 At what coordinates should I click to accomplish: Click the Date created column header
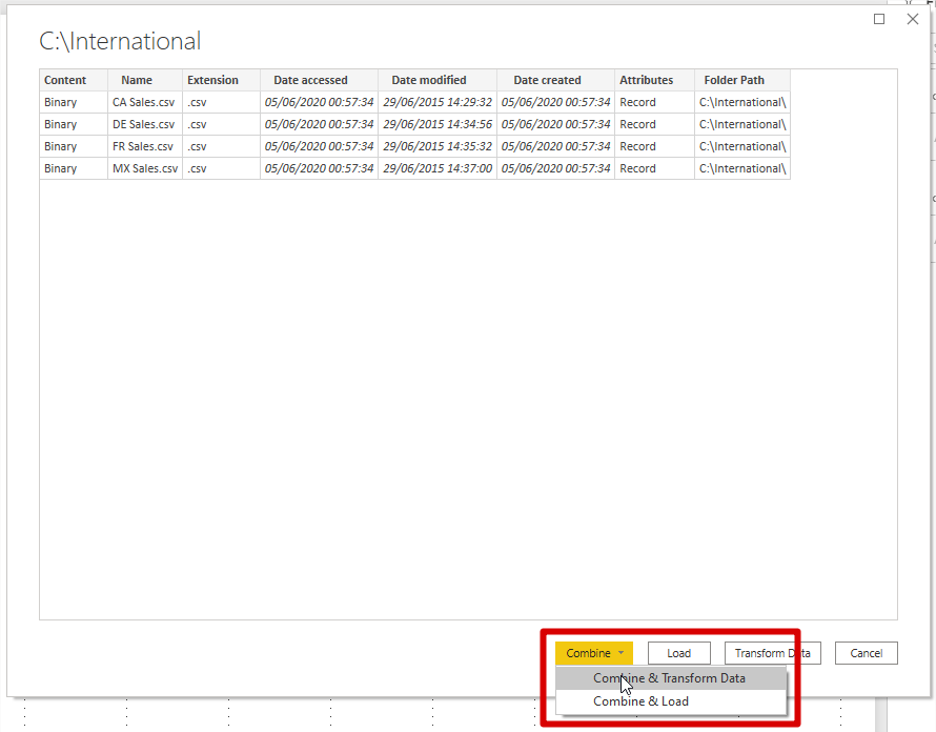tap(555, 80)
